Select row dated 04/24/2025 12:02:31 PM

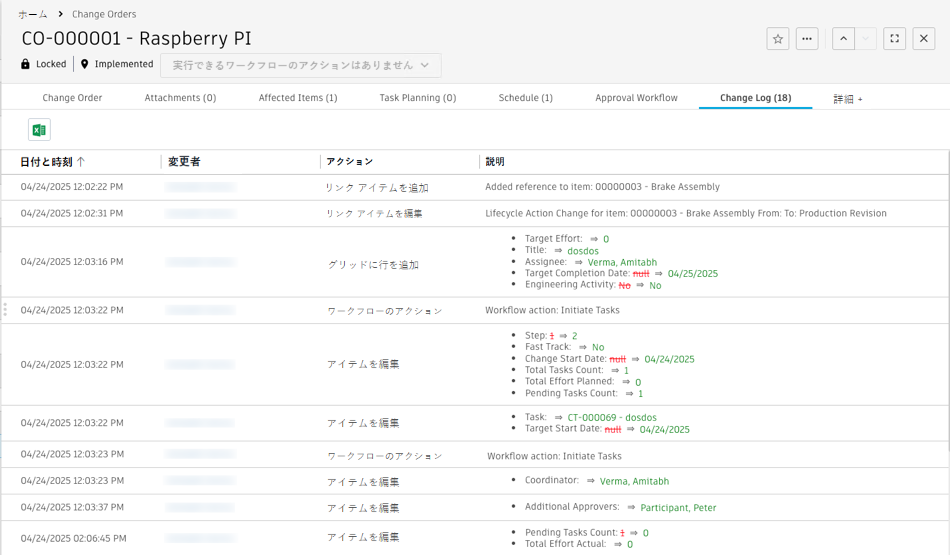[x=475, y=214]
